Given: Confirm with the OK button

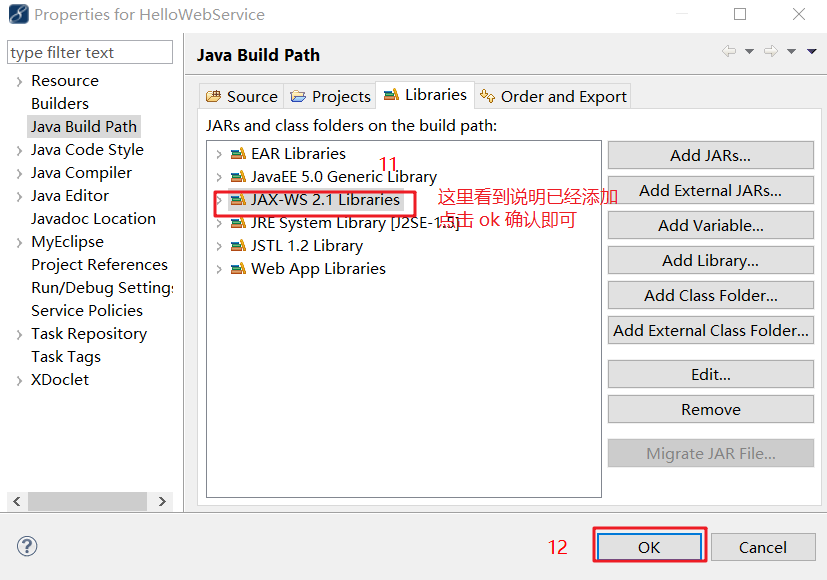Looking at the screenshot, I should click(649, 547).
